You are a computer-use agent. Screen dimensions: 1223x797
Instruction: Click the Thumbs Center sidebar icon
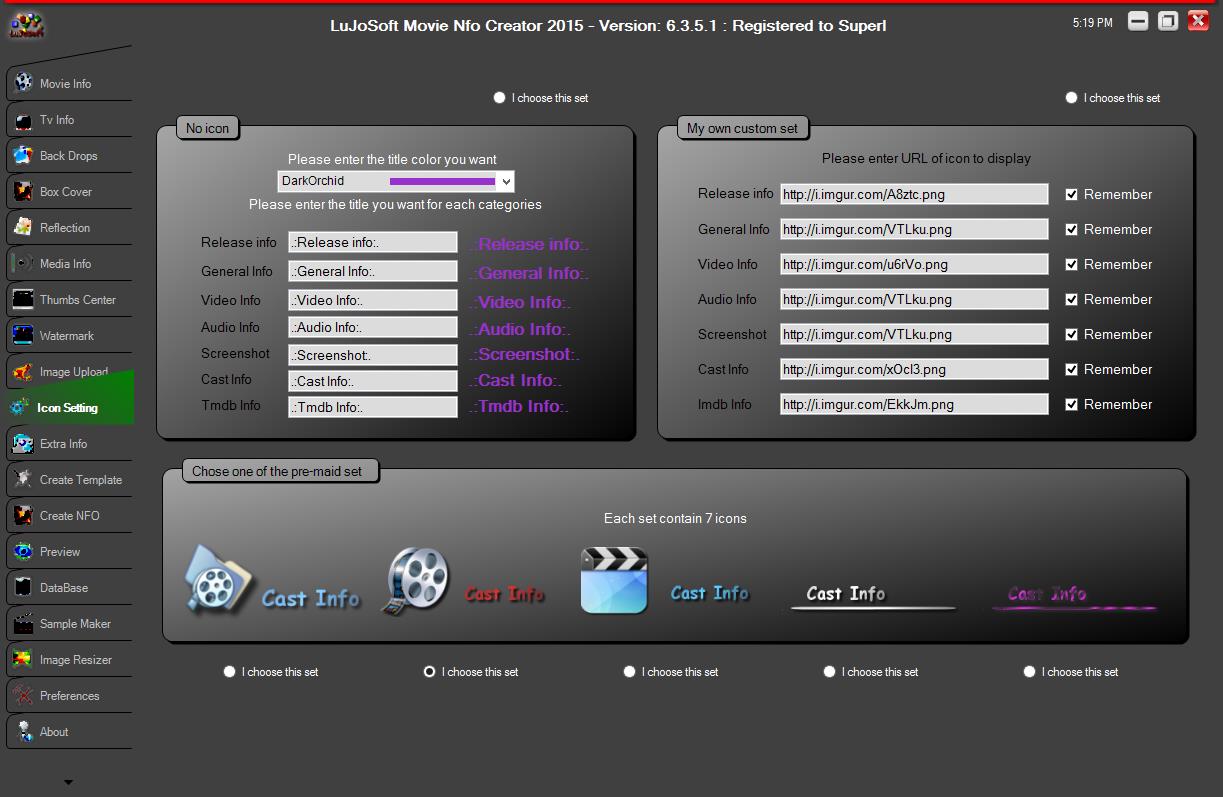(x=23, y=299)
